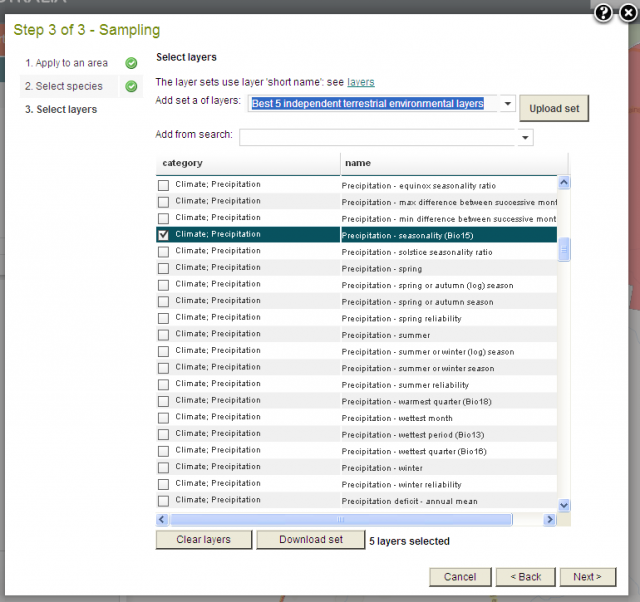This screenshot has height=602, width=640.
Task: Click green checkmark beside Select species
Action: (131, 86)
